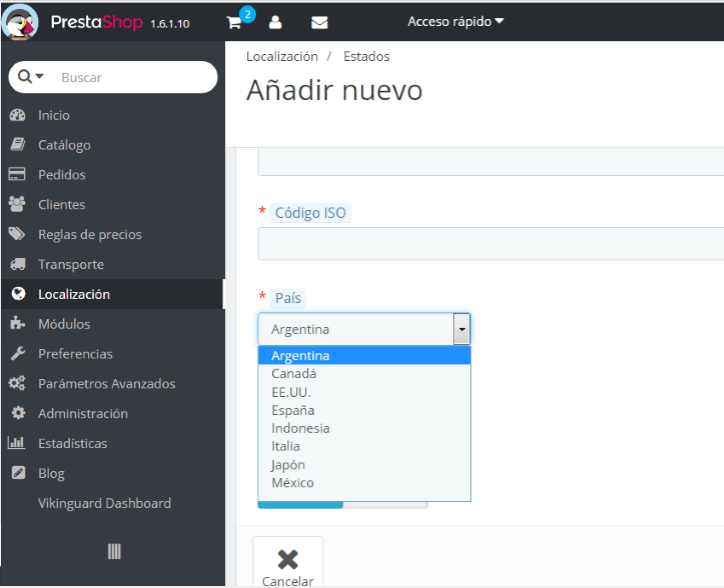Open the Vikinguard Dashboard item
Viewport: 724px width, 588px height.
pyautogui.click(x=104, y=503)
